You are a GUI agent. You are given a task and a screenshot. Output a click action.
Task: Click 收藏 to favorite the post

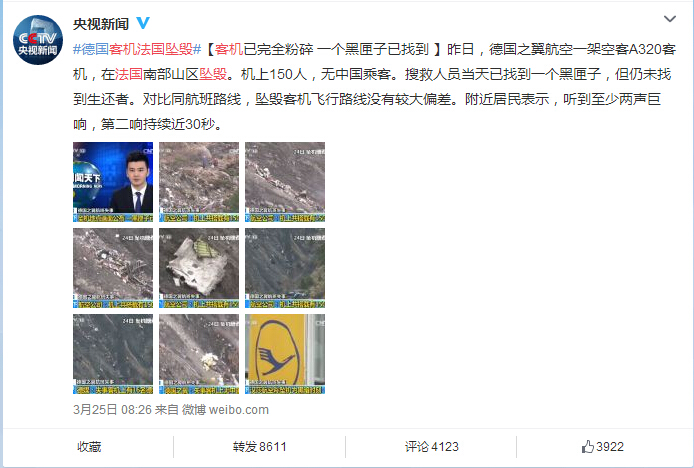[89, 447]
